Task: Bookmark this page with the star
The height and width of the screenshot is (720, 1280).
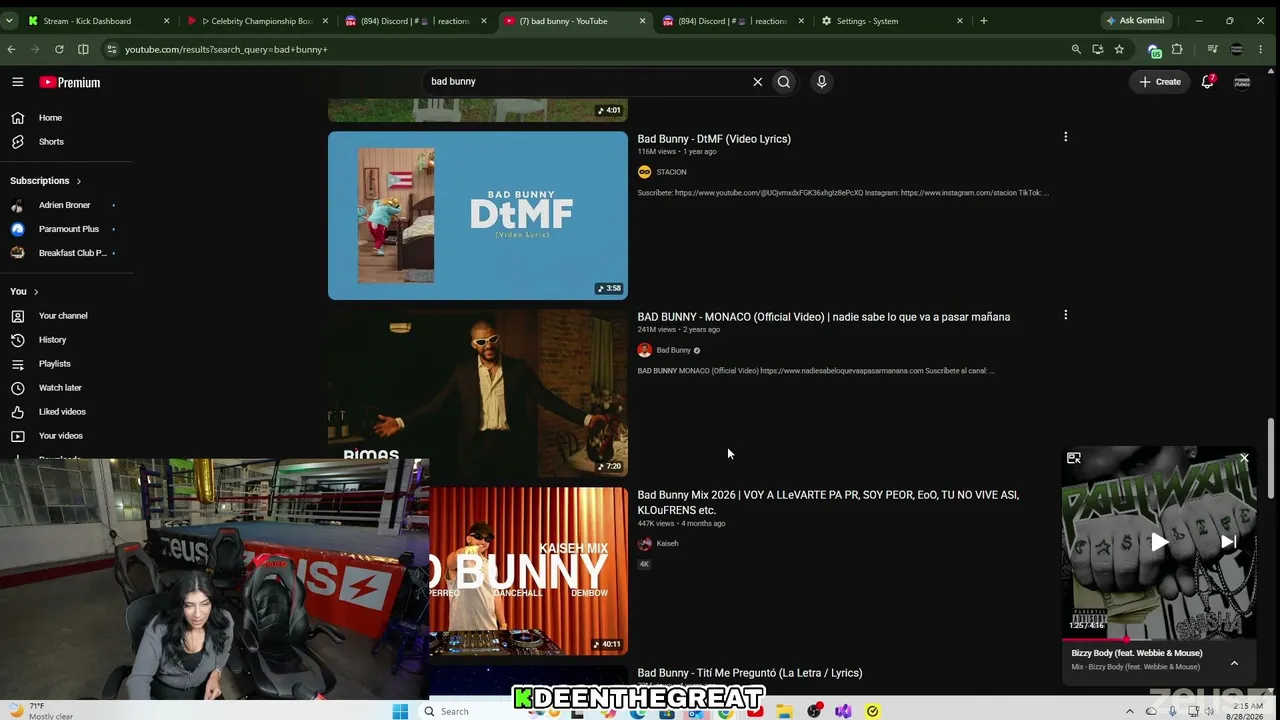Action: point(1119,49)
